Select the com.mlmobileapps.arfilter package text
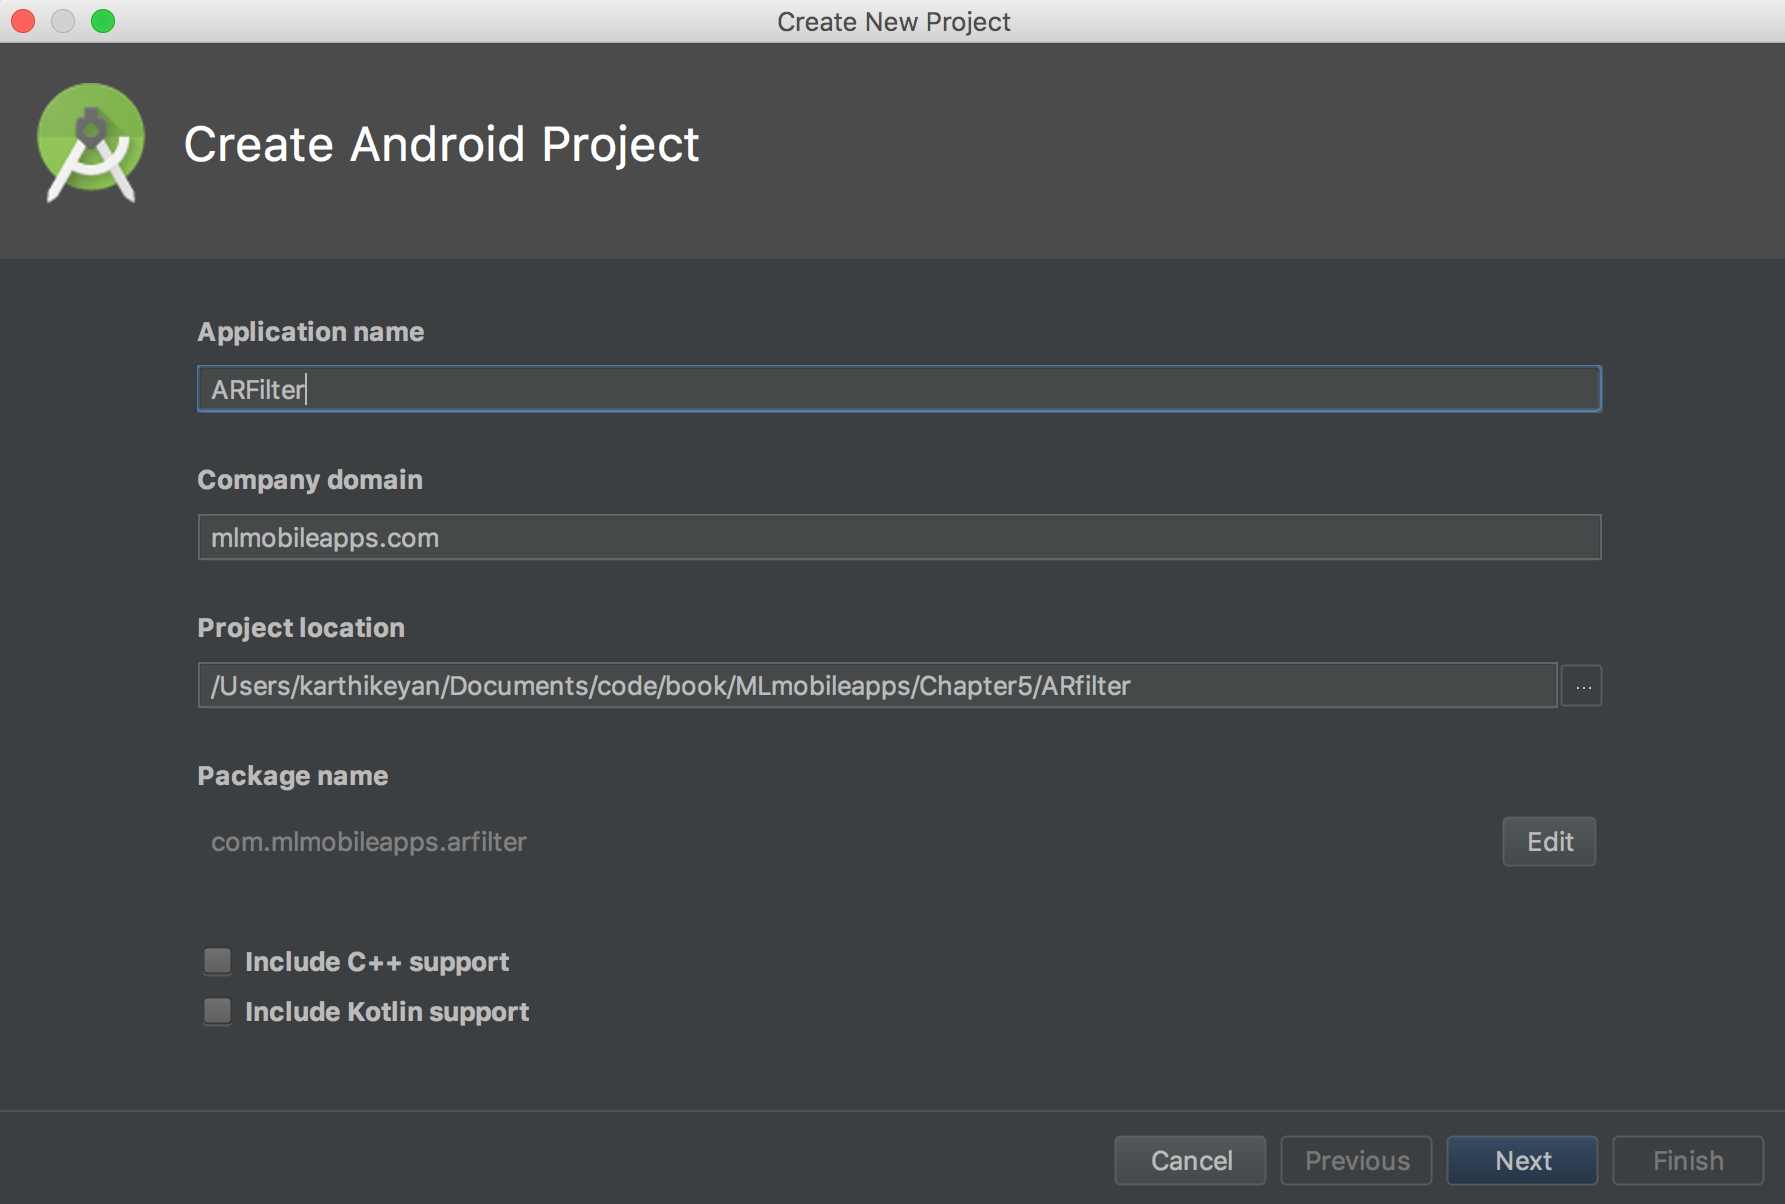 pyautogui.click(x=369, y=842)
